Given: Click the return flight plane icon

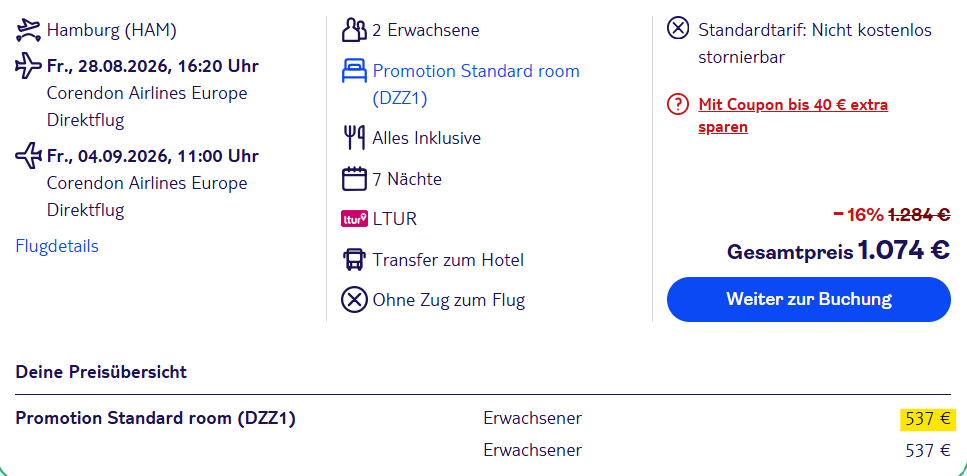Looking at the screenshot, I should pyautogui.click(x=28, y=155).
